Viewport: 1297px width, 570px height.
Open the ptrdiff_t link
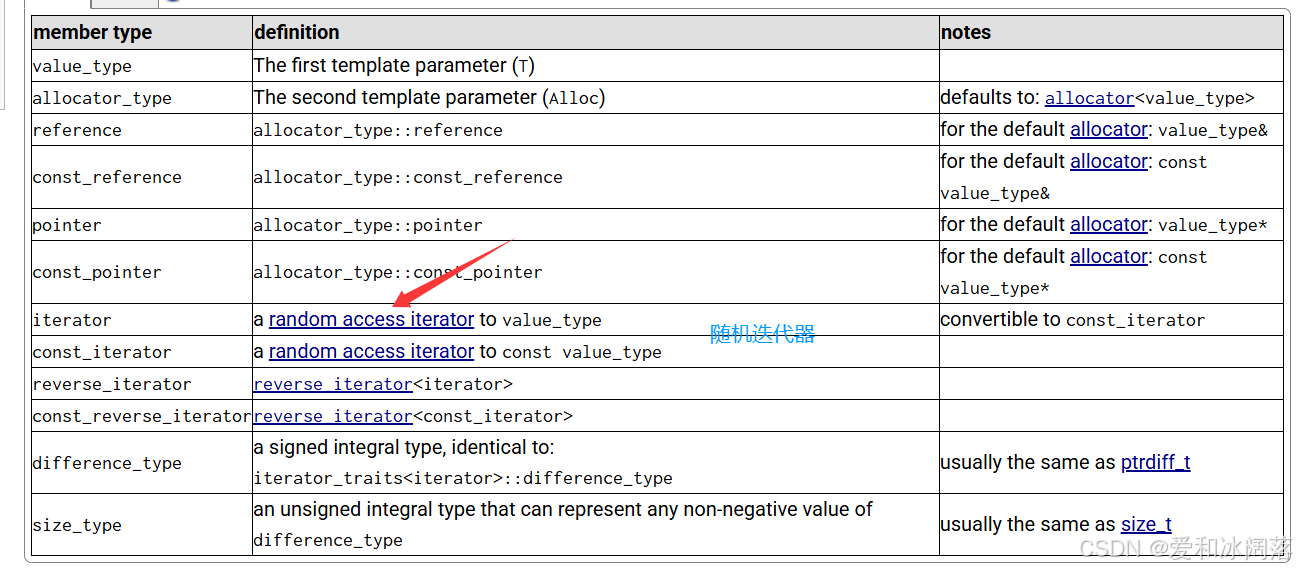tap(1155, 462)
